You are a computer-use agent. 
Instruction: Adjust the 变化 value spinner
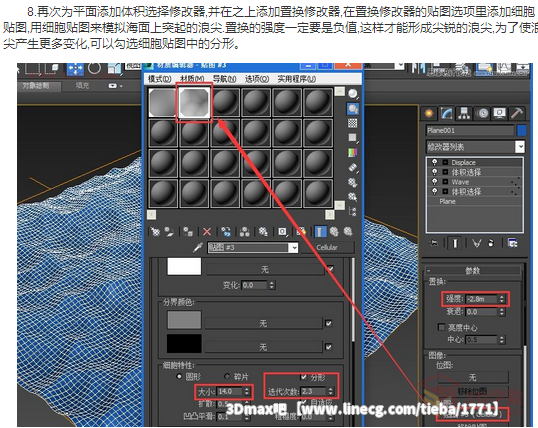(272, 285)
